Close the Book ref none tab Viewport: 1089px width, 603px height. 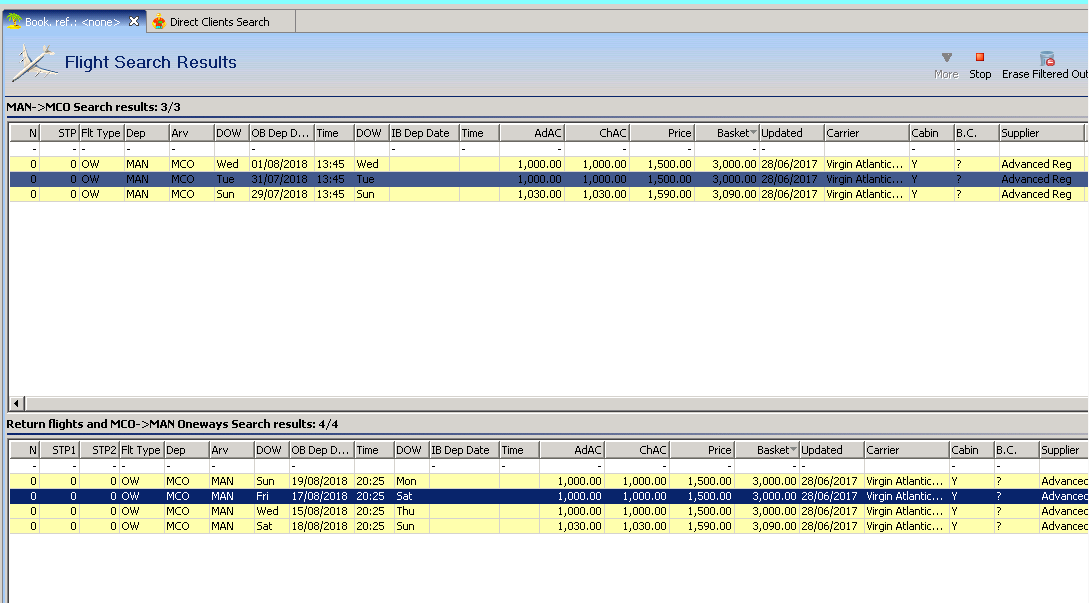[134, 21]
